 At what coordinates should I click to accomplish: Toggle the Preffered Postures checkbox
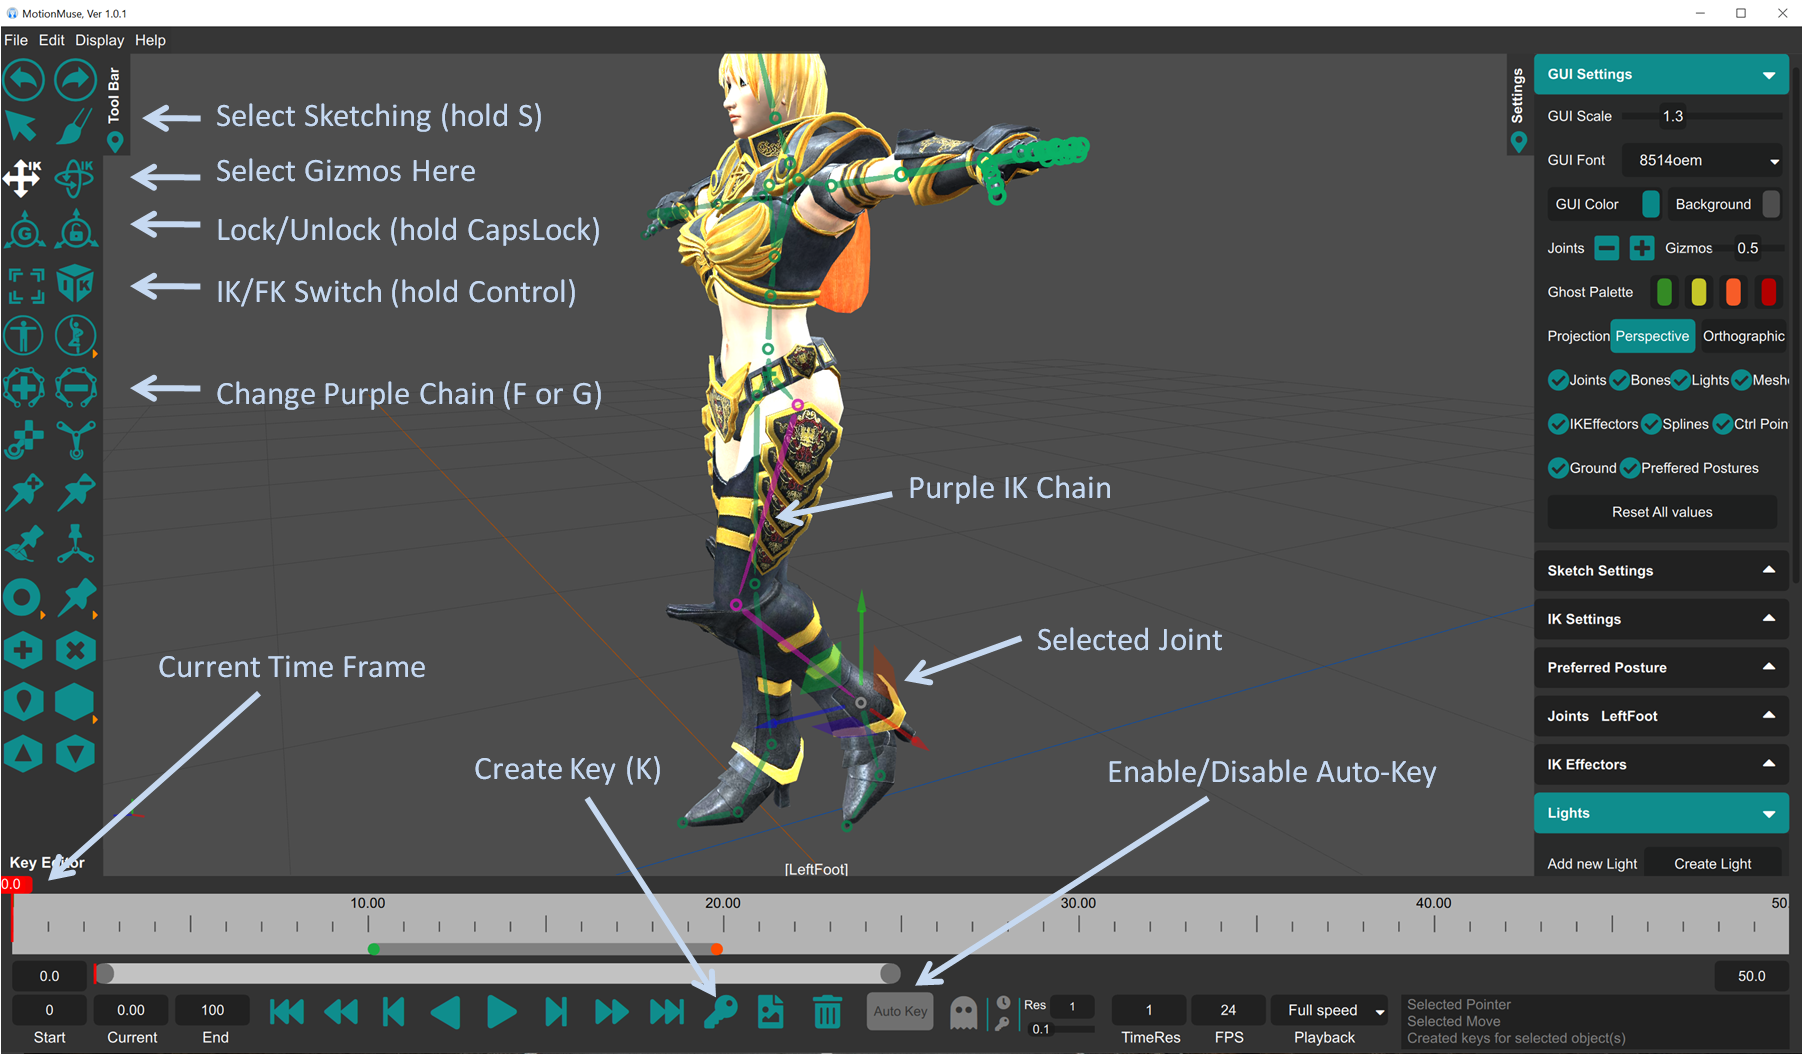[1630, 468]
